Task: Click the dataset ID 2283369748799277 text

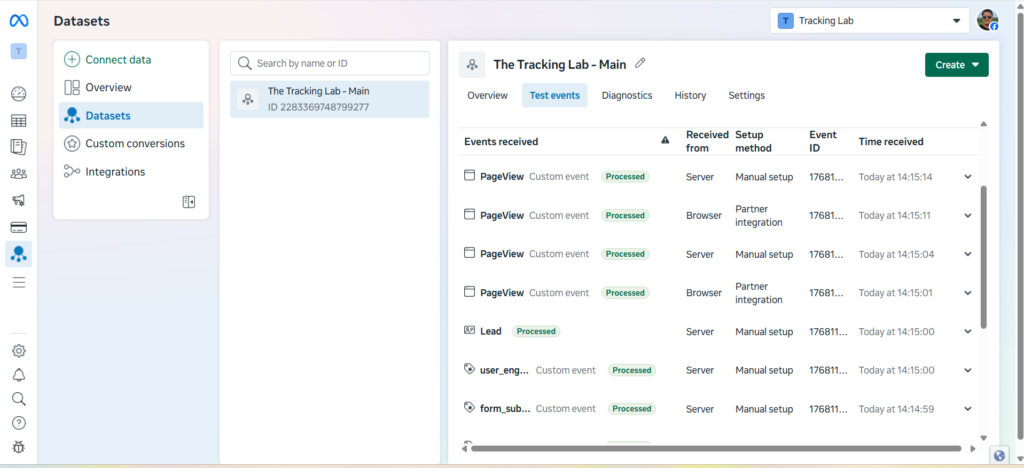Action: click(x=318, y=107)
